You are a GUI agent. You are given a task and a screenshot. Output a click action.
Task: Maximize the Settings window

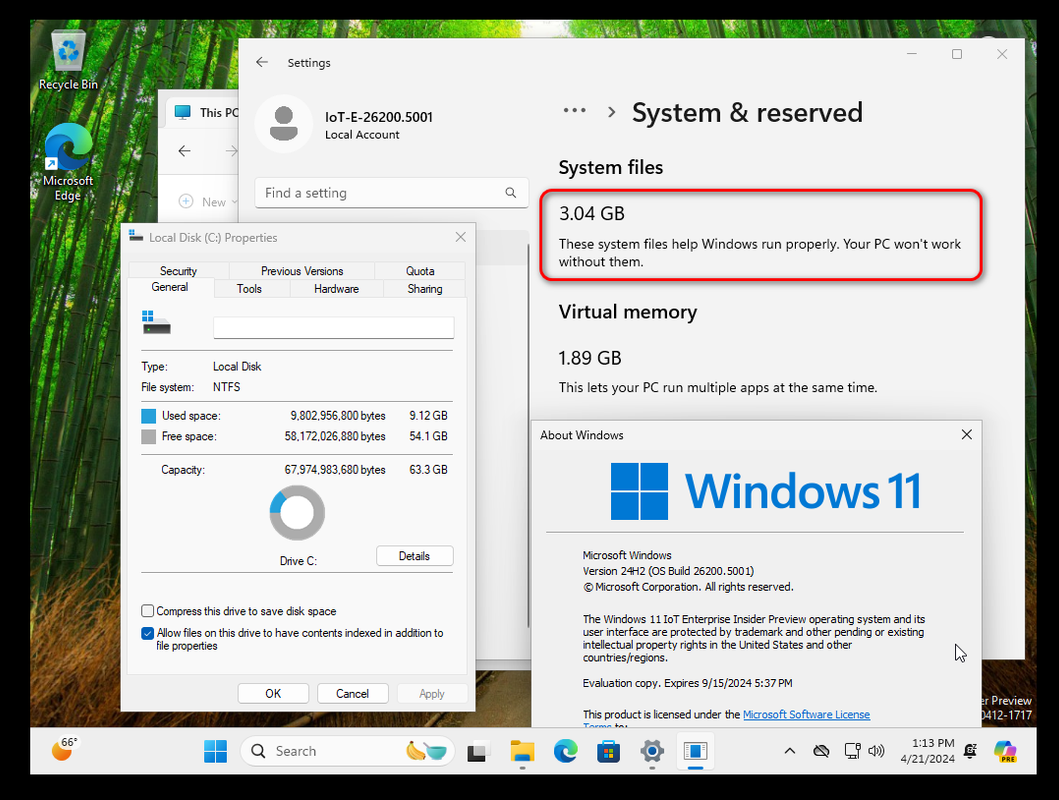click(x=957, y=54)
